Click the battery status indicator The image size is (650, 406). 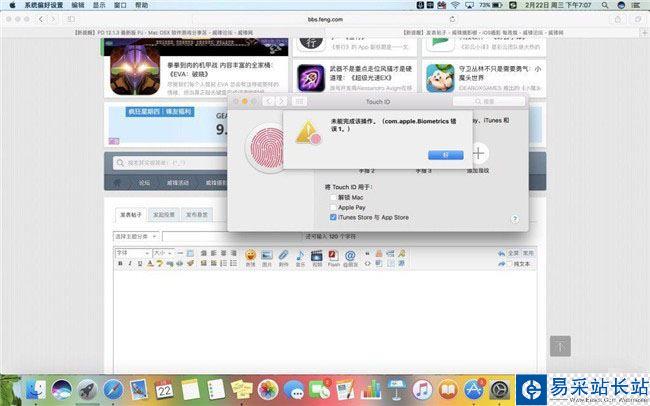(x=491, y=5)
